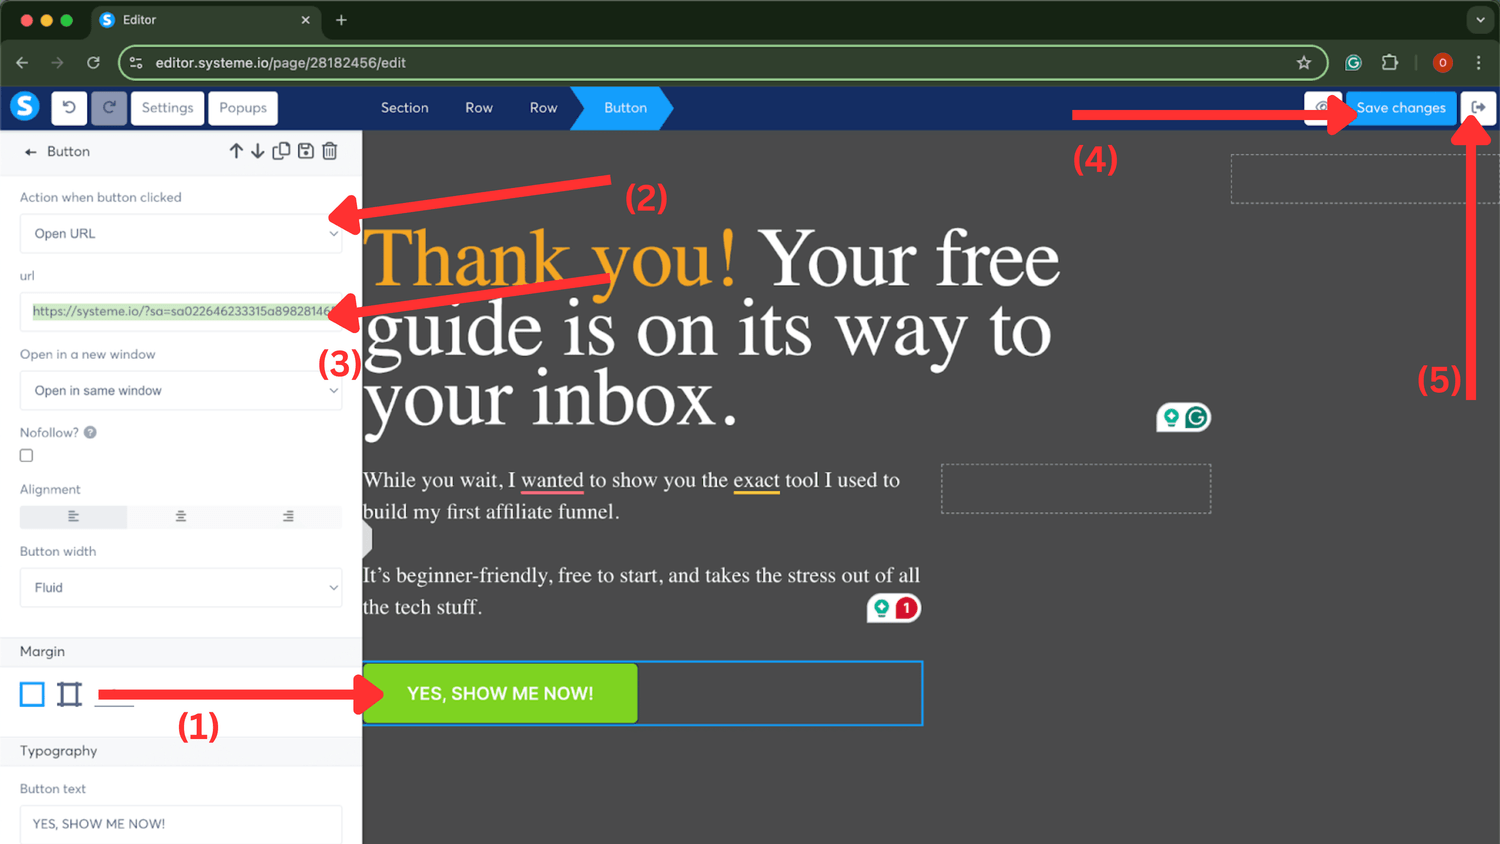This screenshot has width=1500, height=844.
Task: Select the Editor browser tab
Action: [x=206, y=20]
